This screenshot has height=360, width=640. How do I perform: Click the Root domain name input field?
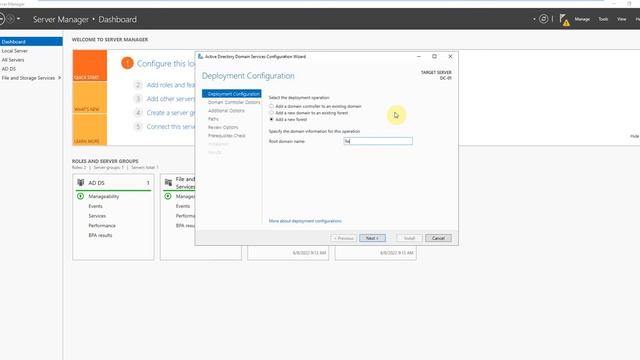[x=378, y=141]
